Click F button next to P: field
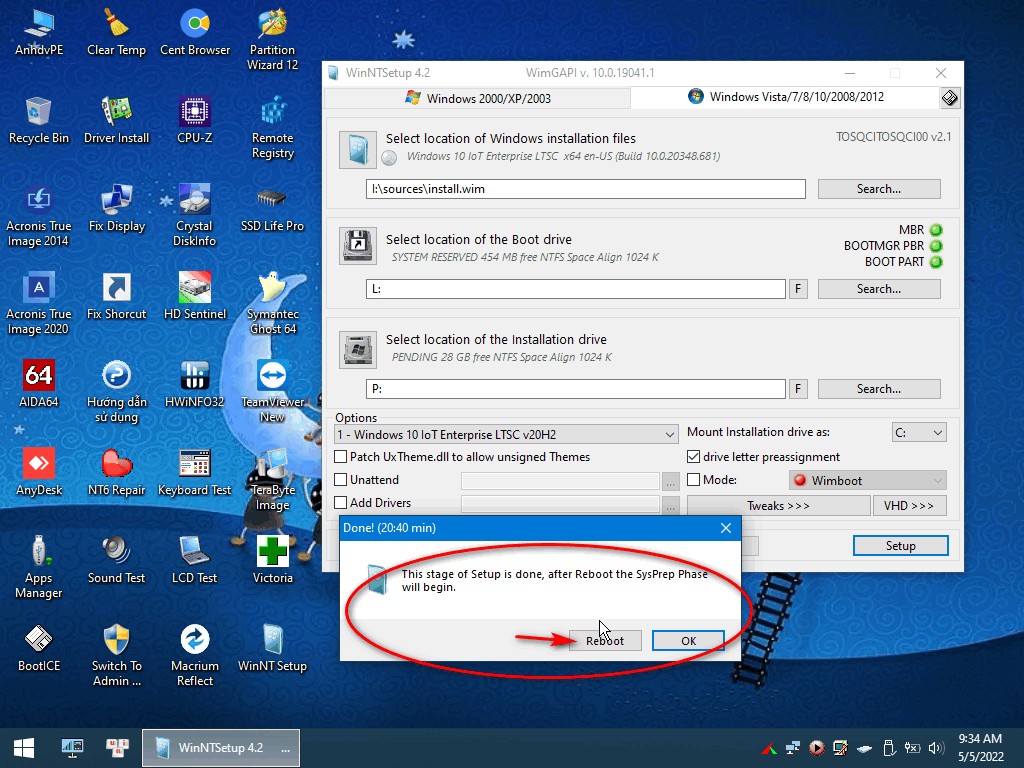1024x768 pixels. tap(798, 389)
